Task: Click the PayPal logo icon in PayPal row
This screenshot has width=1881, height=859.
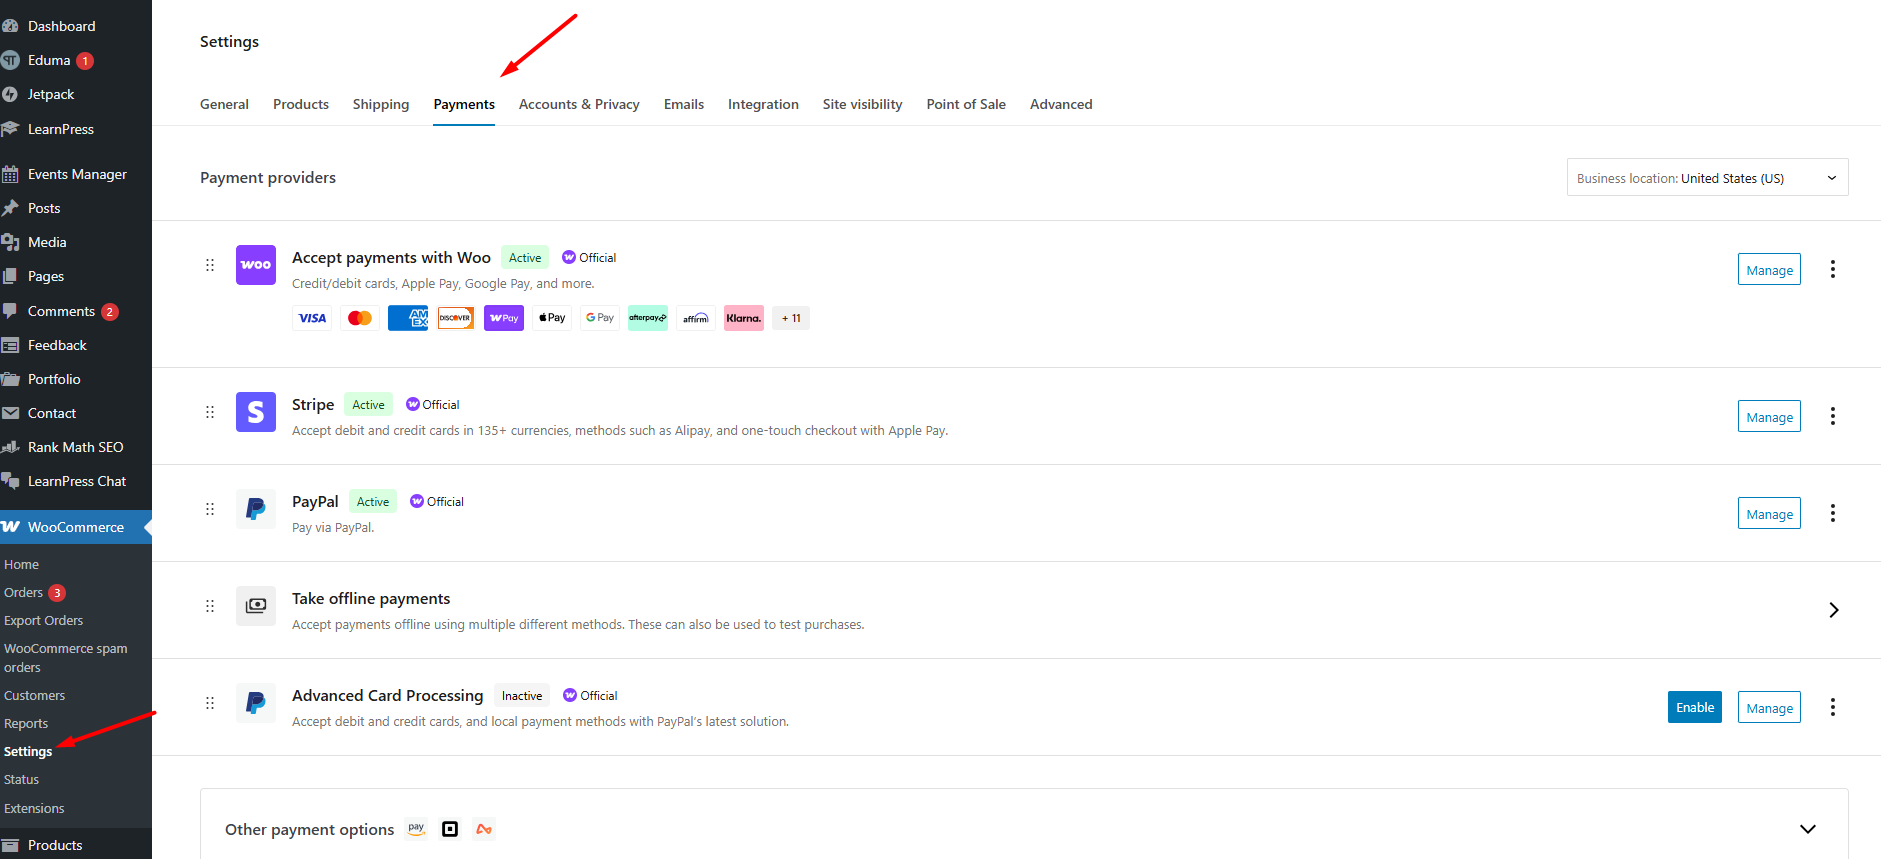Action: [256, 509]
